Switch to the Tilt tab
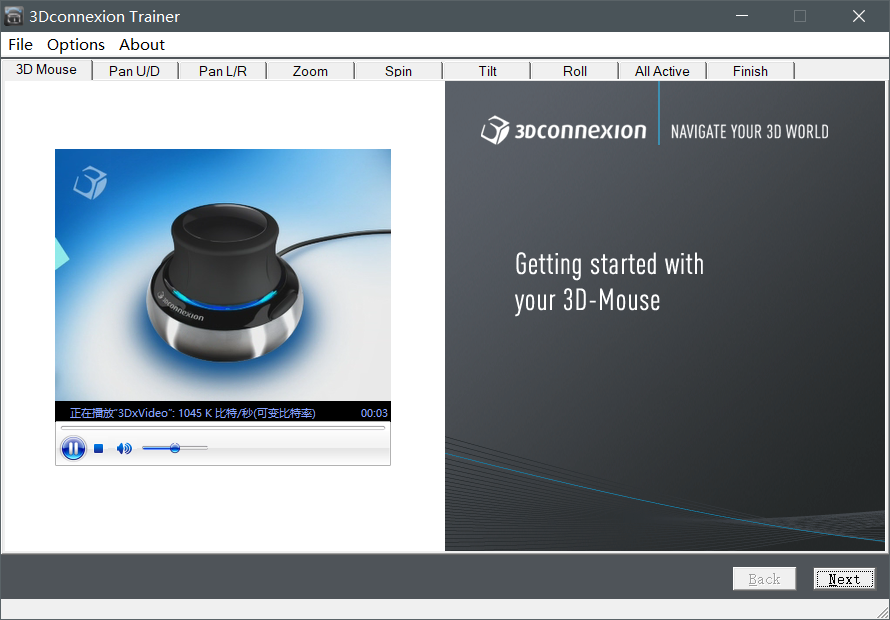 pos(487,71)
